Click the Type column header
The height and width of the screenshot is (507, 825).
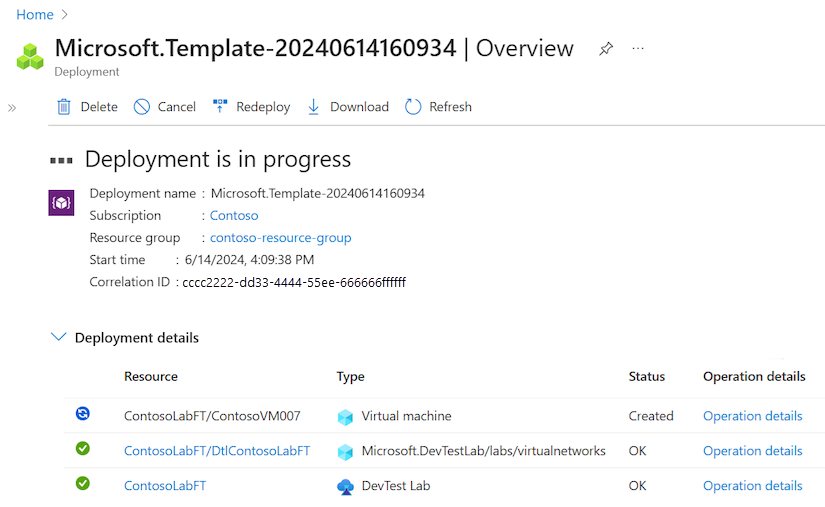[x=350, y=377]
